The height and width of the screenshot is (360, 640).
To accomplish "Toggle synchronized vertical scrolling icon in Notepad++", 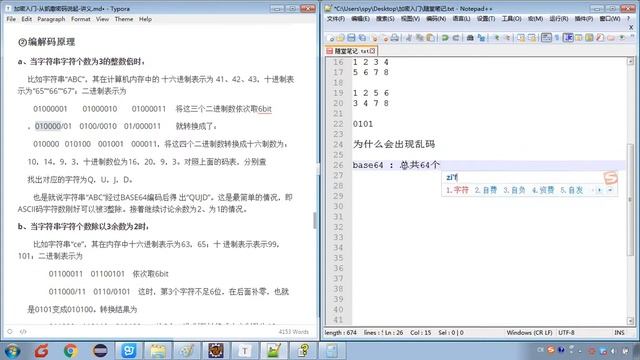I will tap(521, 38).
